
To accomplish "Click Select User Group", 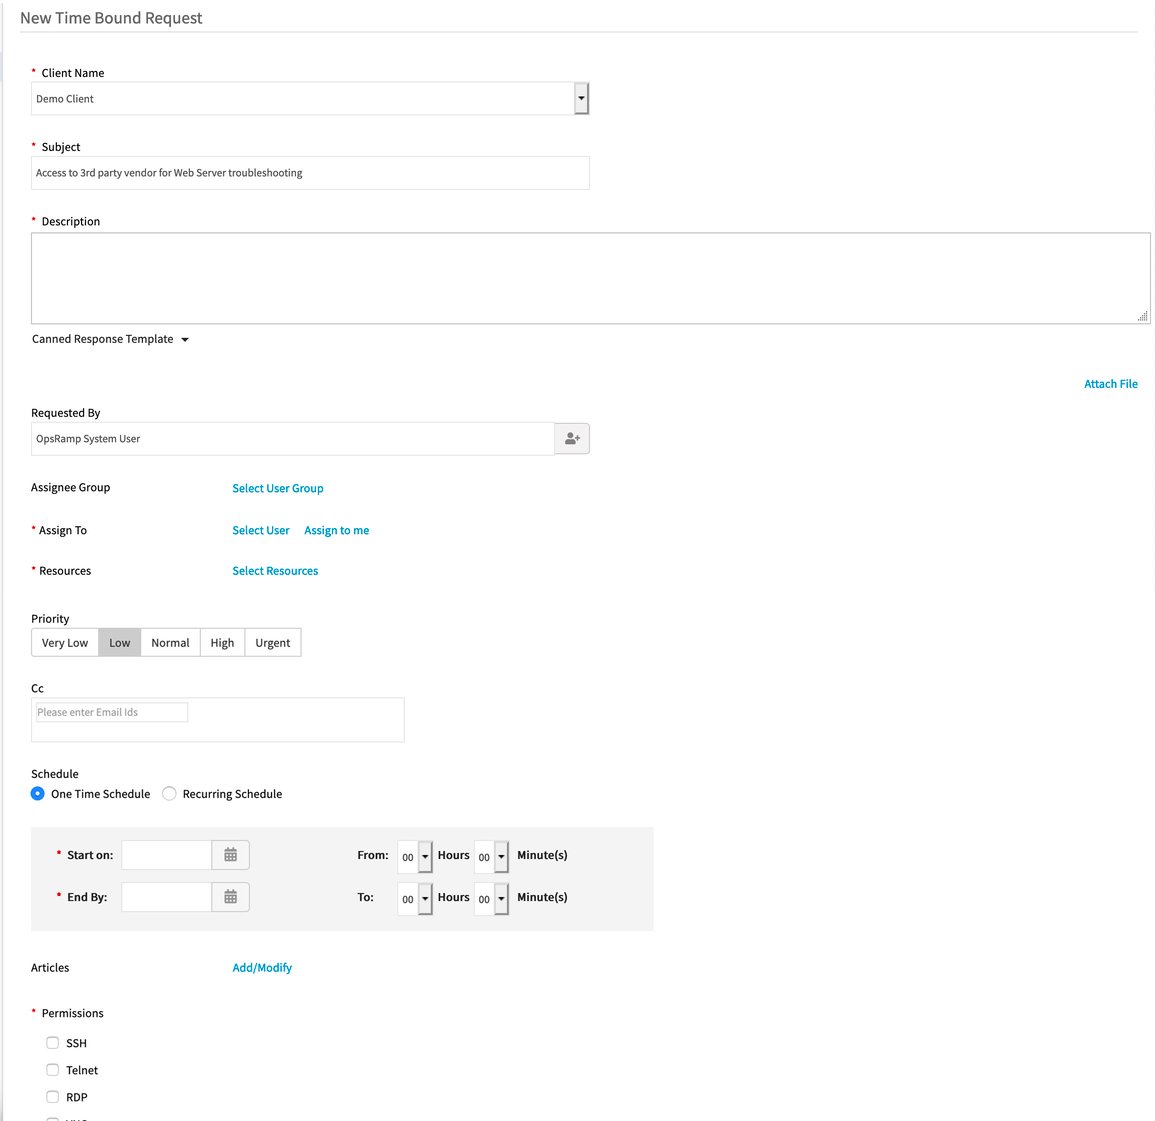I will tap(277, 488).
